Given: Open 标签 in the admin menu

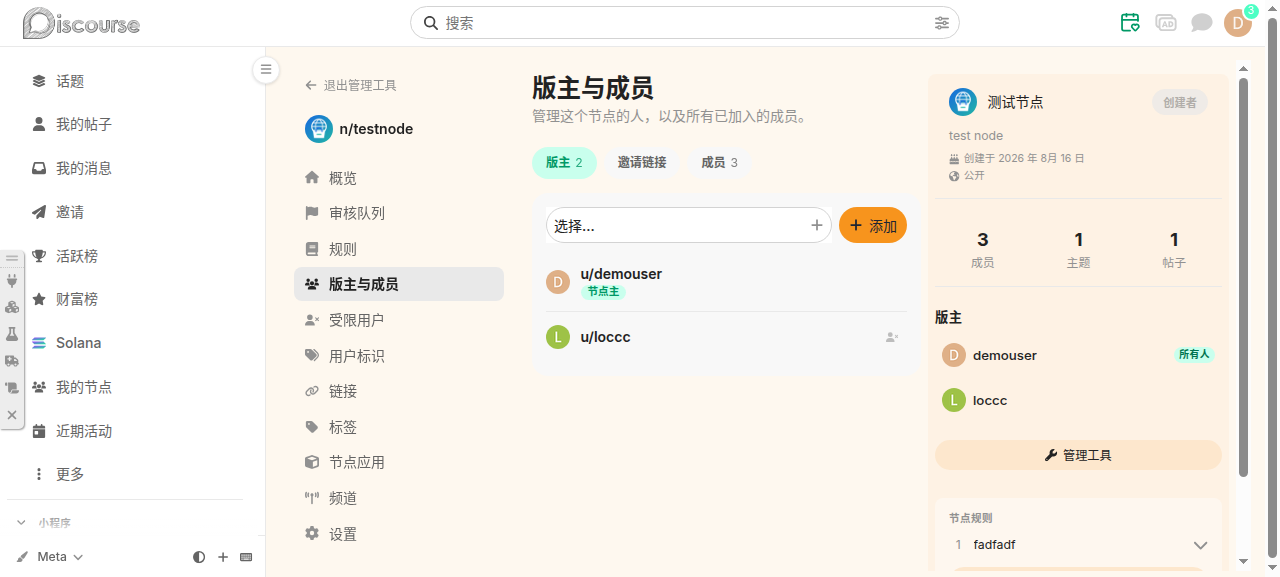Looking at the screenshot, I should tap(399, 427).
